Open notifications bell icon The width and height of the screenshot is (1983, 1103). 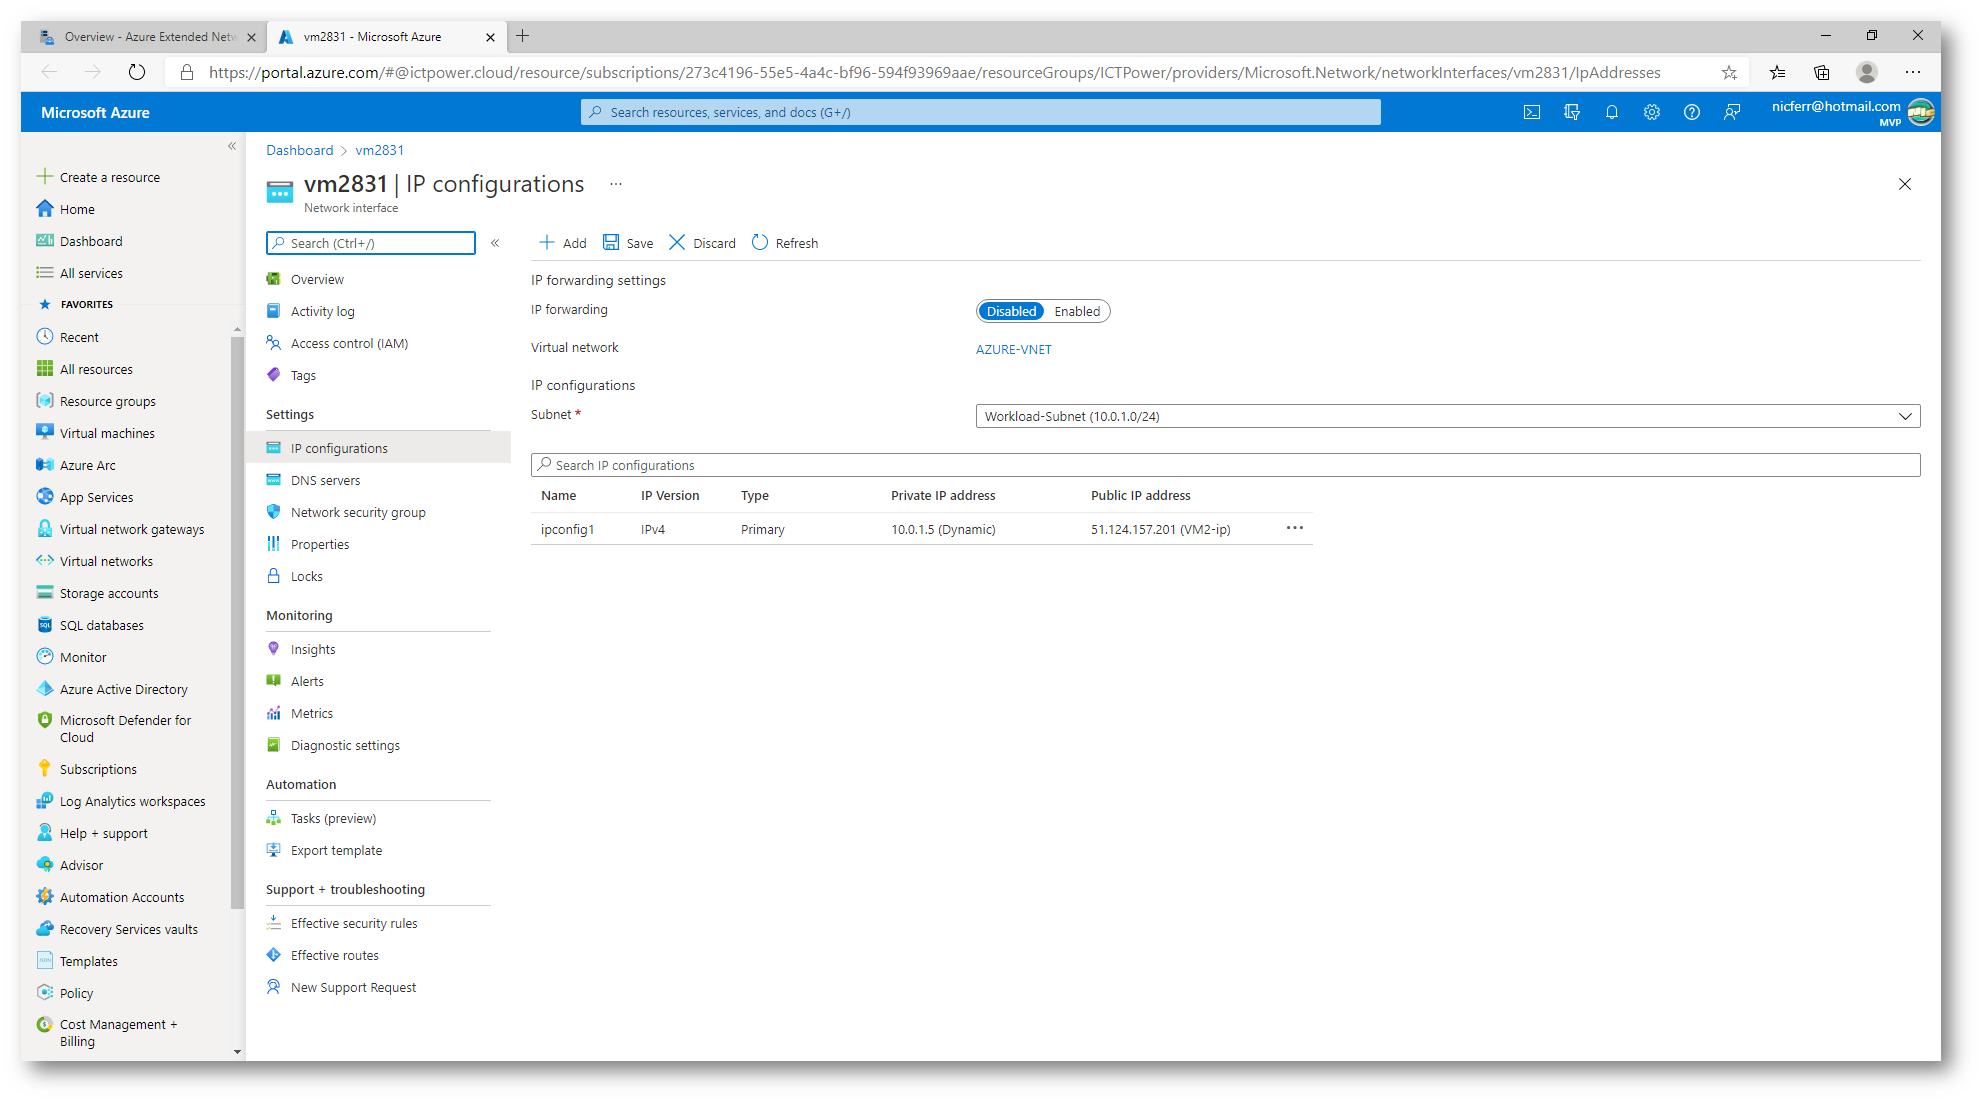pyautogui.click(x=1612, y=113)
